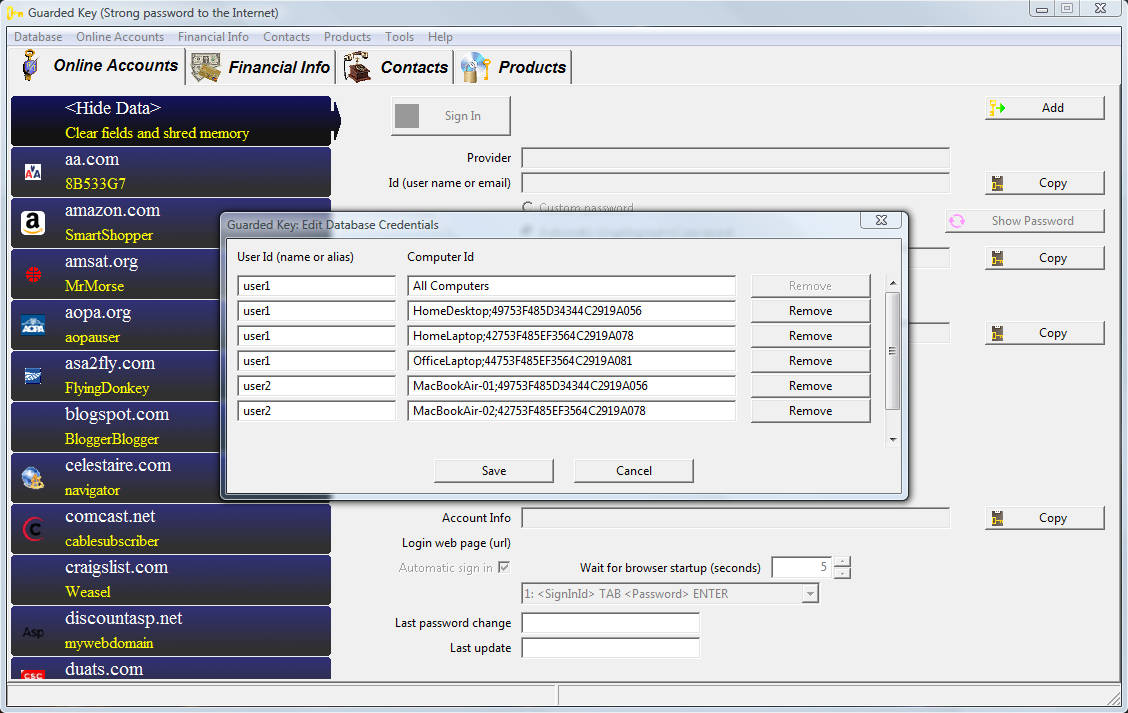
Task: Cancel the Edit Database Credentials dialog
Action: 634,471
